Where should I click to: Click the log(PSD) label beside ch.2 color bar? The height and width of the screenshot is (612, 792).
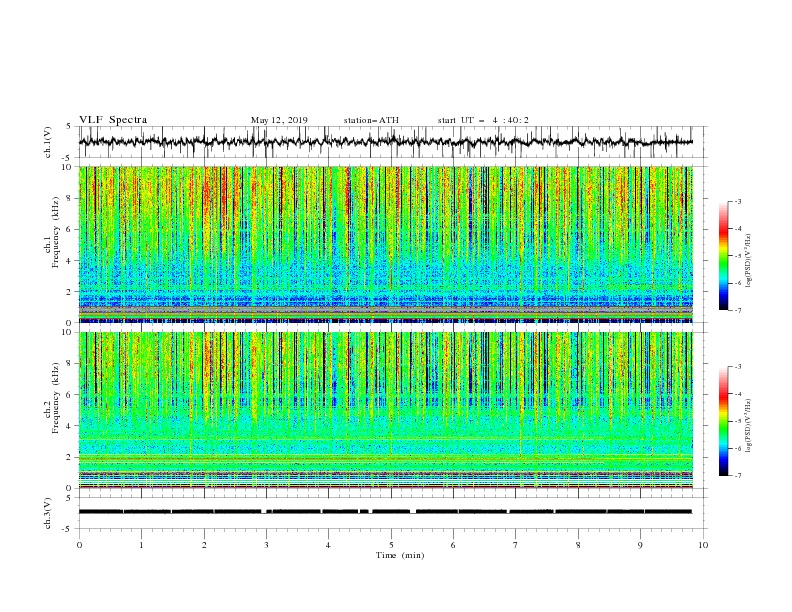(748, 425)
